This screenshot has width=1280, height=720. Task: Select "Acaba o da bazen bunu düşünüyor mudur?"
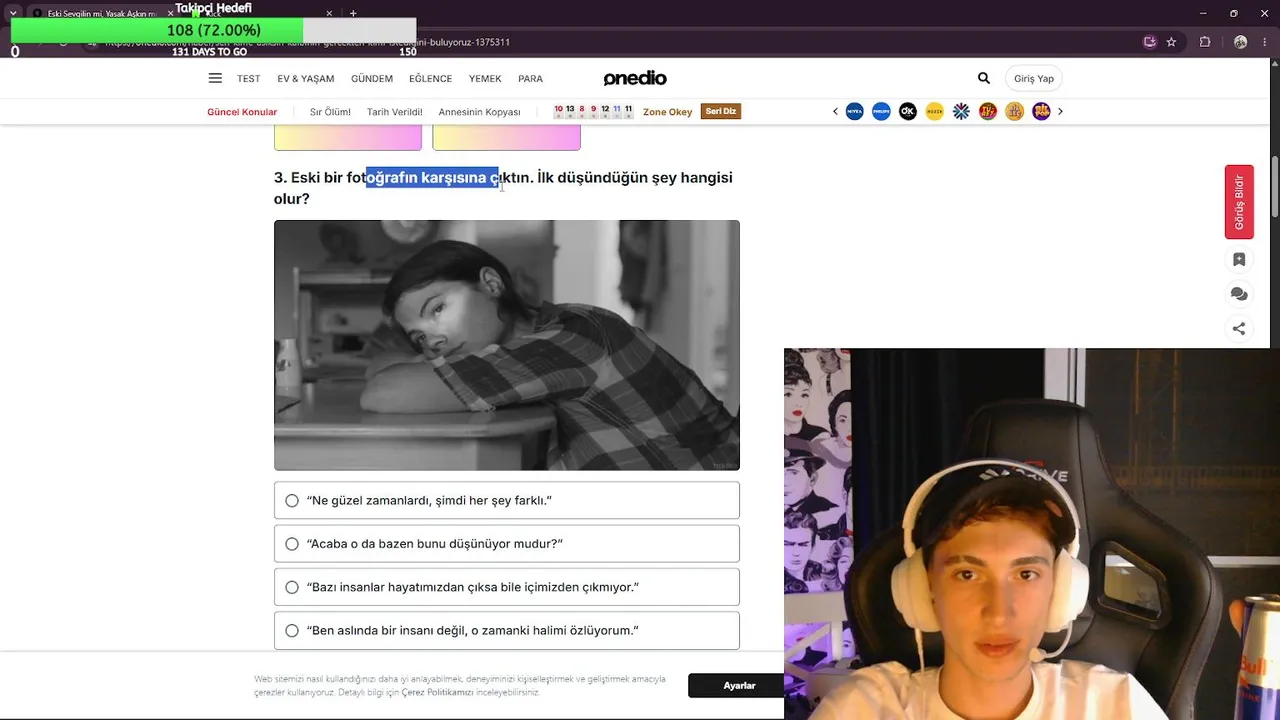[x=507, y=544]
